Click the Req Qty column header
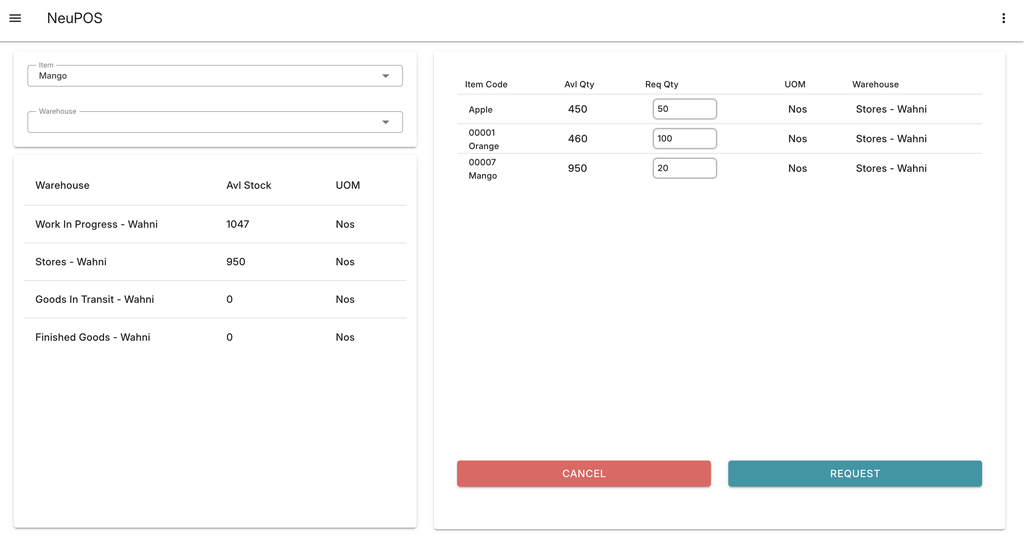Screen dimensions: 1024x545 (x=661, y=84)
